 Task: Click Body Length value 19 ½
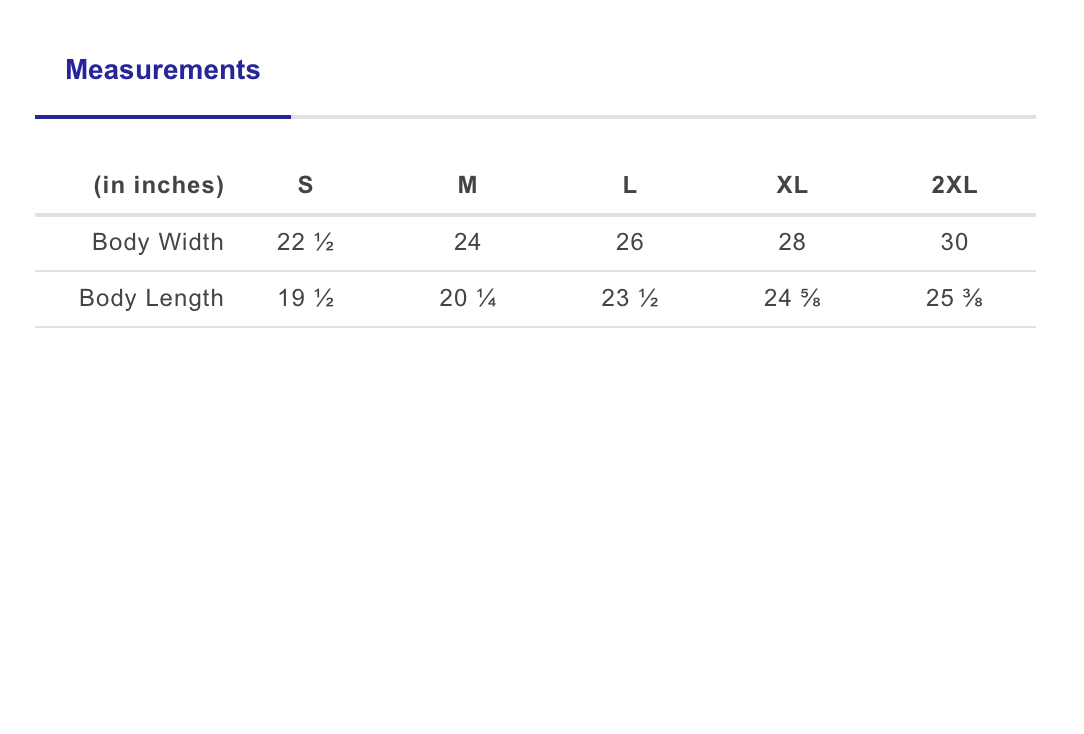point(305,298)
